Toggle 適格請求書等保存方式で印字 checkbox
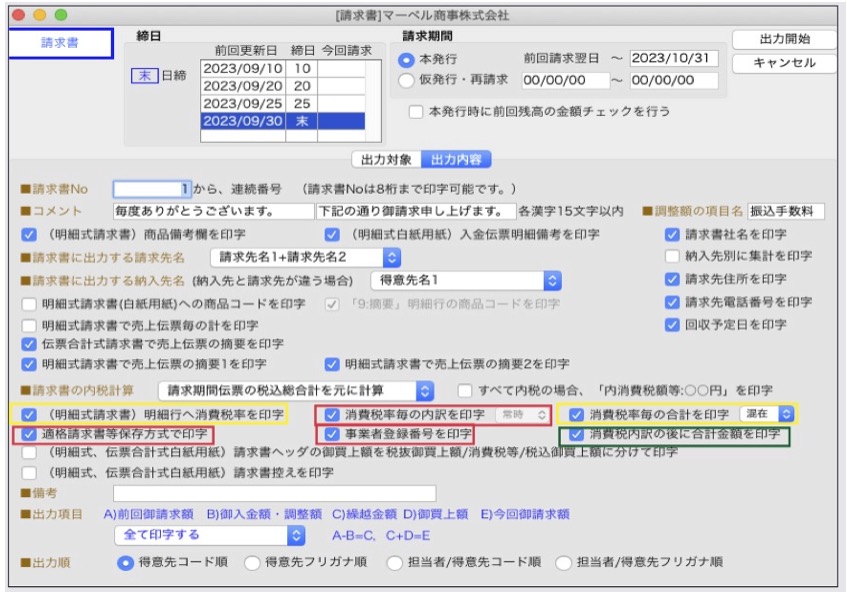The height and width of the screenshot is (595, 847). pyautogui.click(x=29, y=435)
